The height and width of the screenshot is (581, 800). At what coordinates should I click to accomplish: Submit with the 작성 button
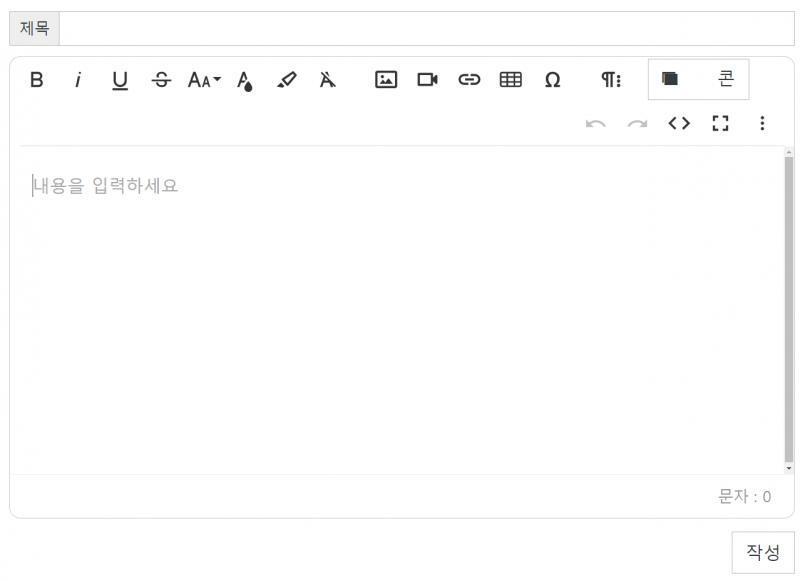763,552
